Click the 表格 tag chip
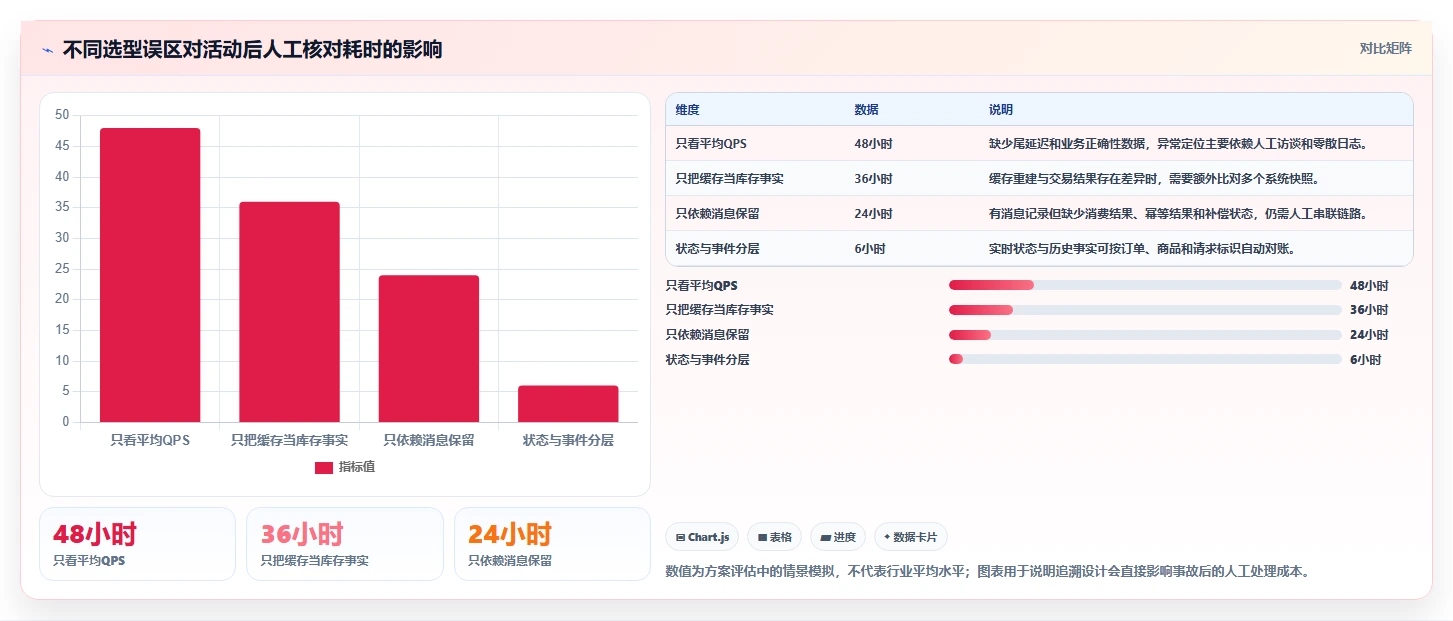 click(774, 537)
